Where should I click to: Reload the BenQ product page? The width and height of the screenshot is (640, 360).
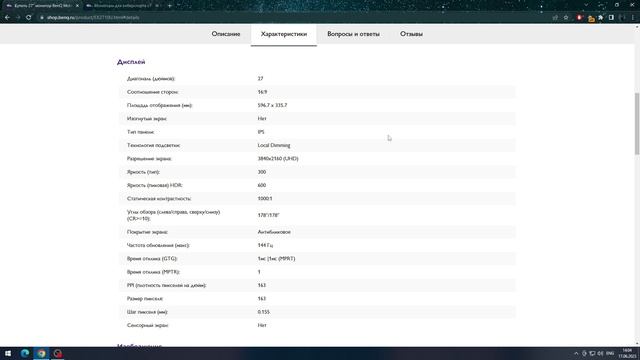pos(29,18)
